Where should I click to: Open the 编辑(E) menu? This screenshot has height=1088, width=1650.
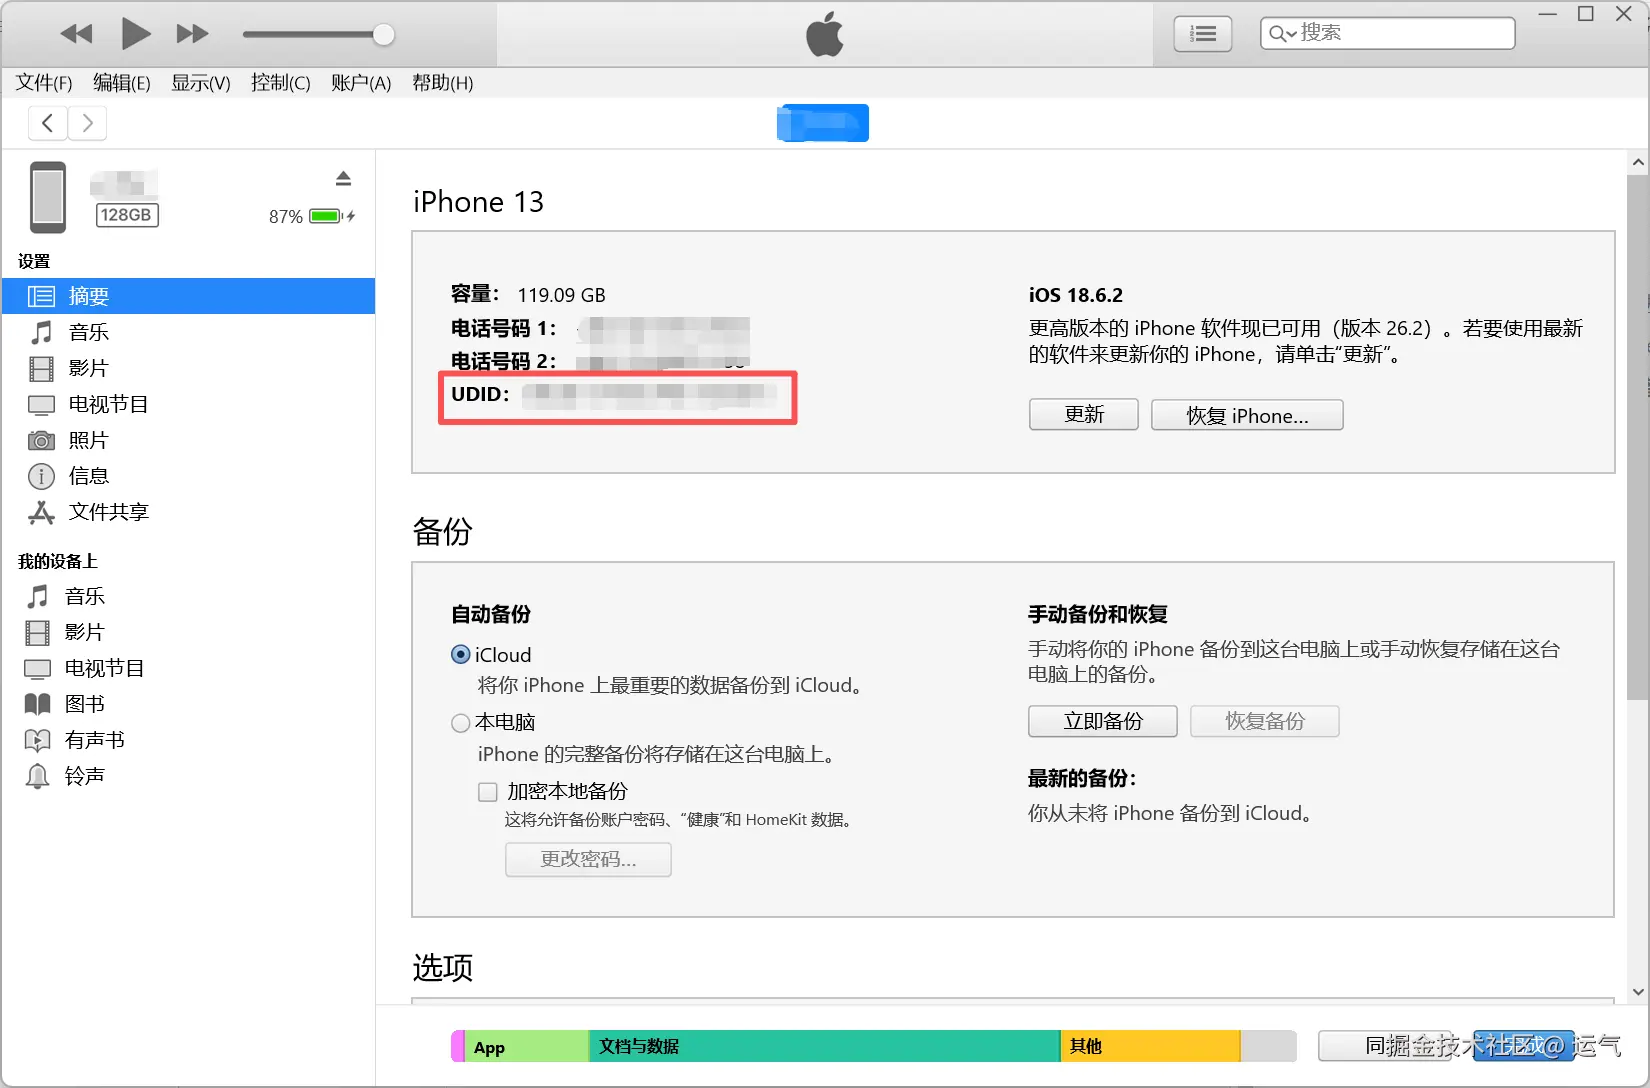122,83
